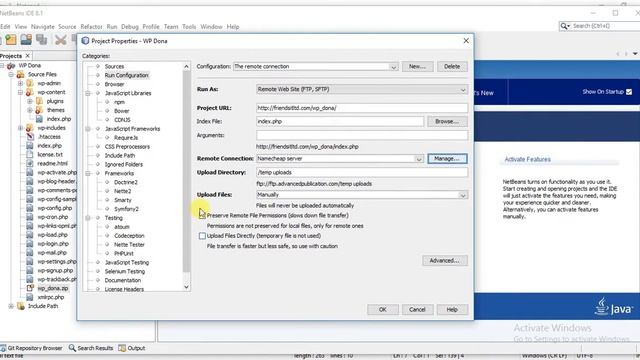
Task: Open the Debug menu
Action: (x=130, y=27)
